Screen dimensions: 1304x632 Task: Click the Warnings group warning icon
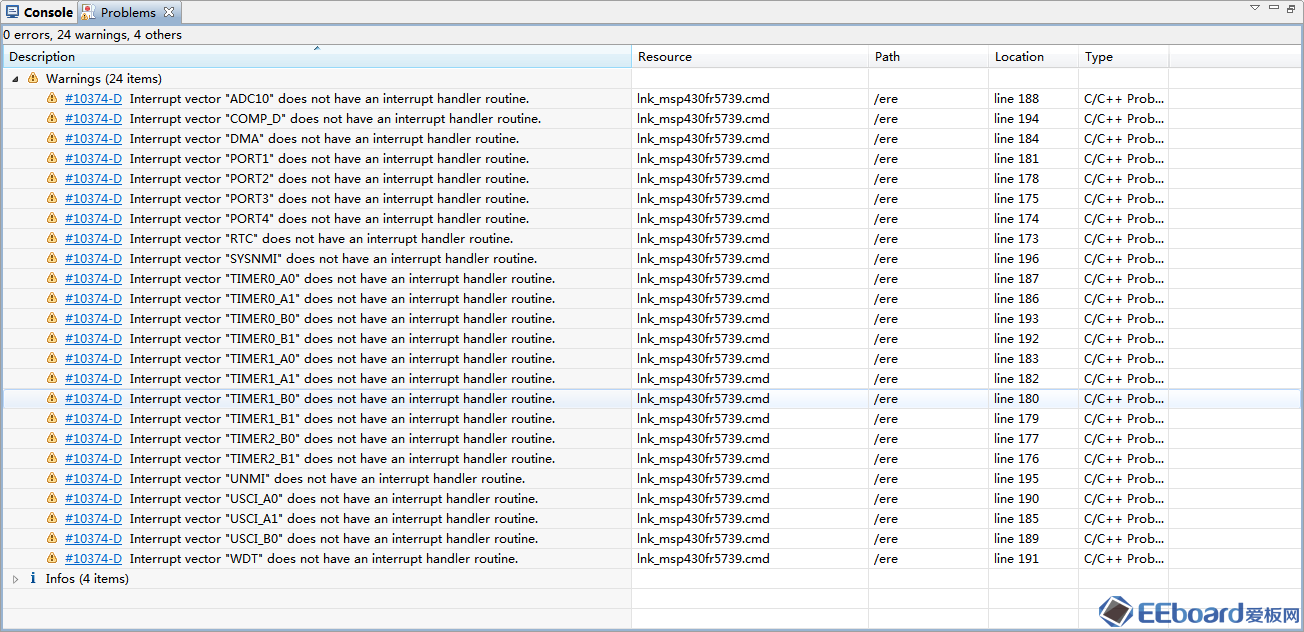pyautogui.click(x=33, y=78)
